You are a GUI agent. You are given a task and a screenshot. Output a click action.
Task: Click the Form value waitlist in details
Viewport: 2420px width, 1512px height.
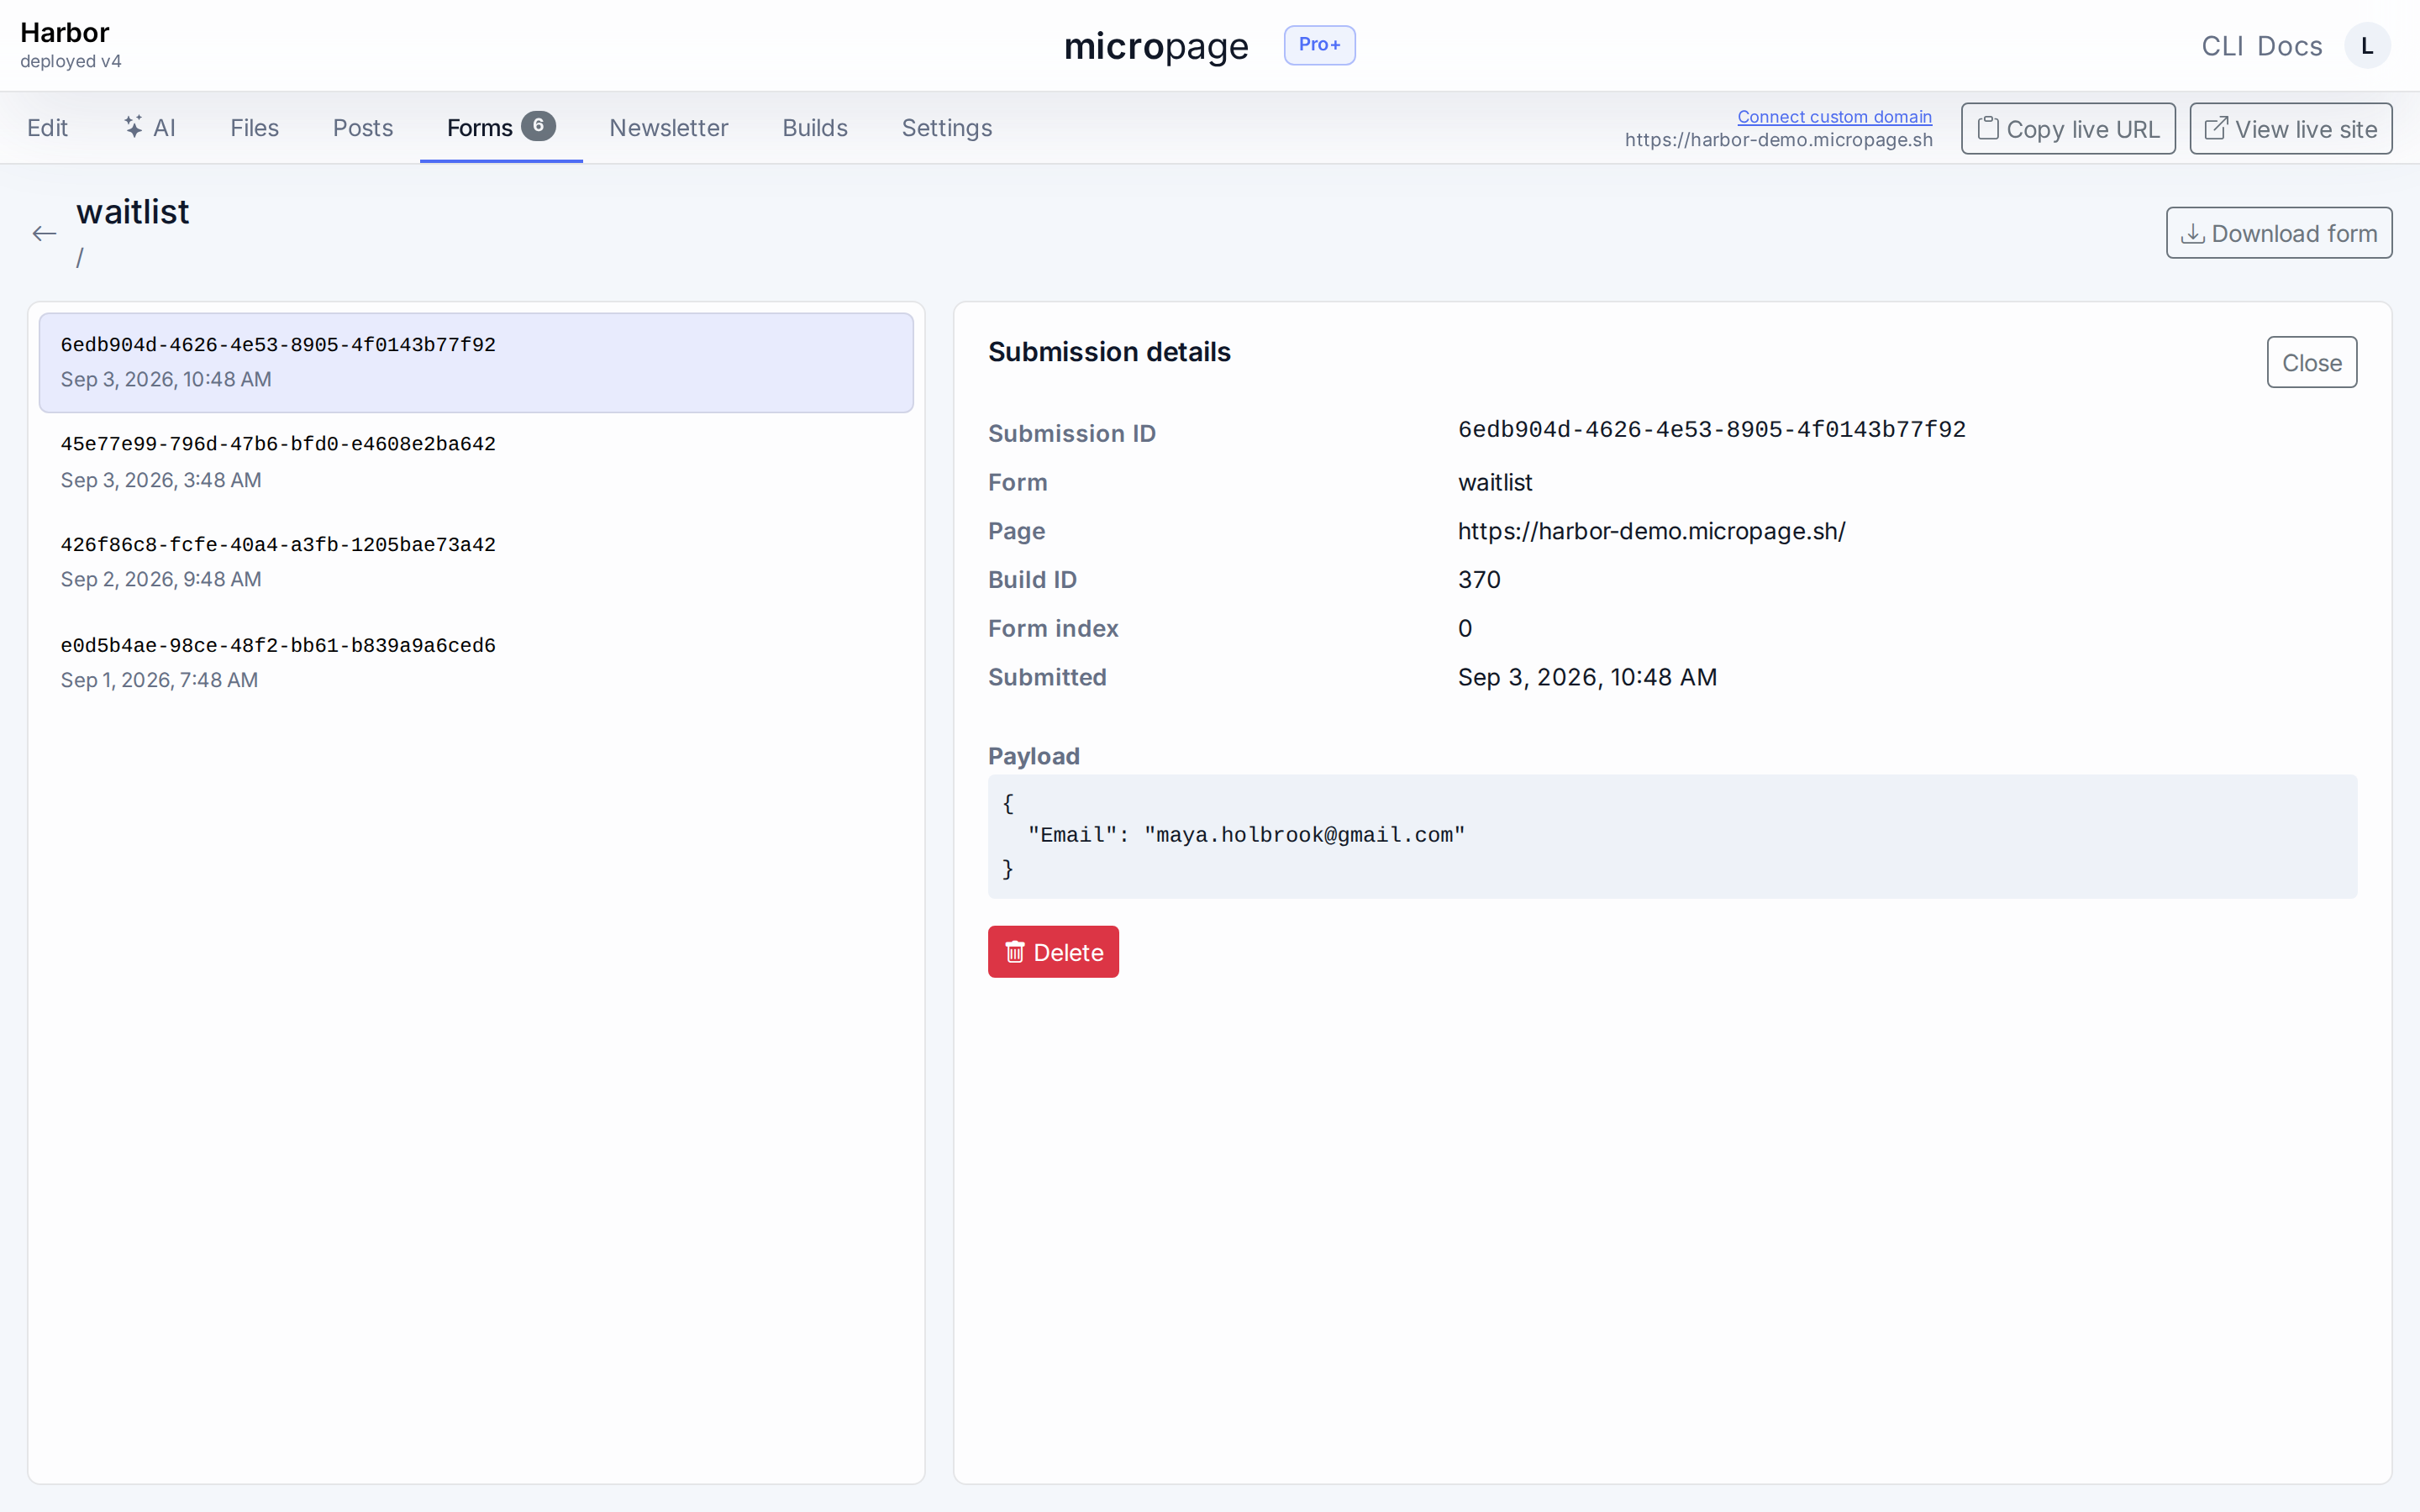[1495, 482]
